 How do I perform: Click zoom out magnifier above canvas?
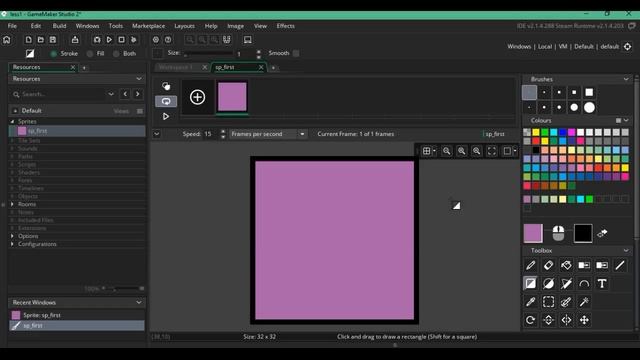(447, 151)
